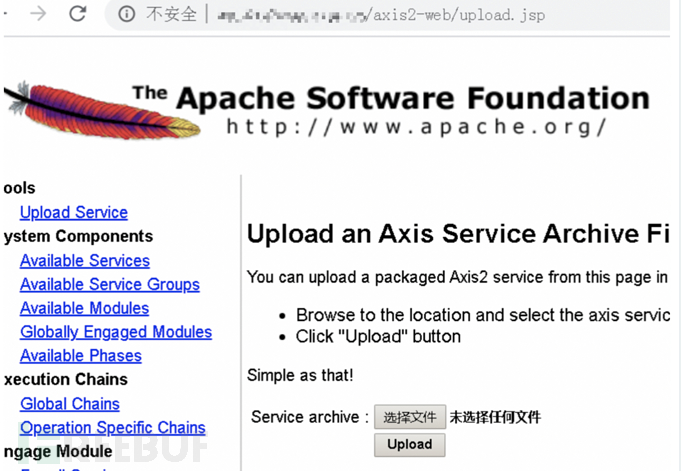Click the 'Simple as that!' text
The width and height of the screenshot is (690, 471).
[300, 375]
